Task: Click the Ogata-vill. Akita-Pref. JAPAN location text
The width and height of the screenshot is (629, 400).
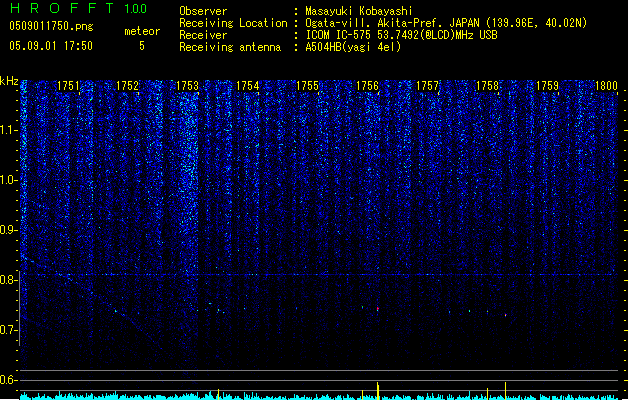Action: (x=446, y=23)
